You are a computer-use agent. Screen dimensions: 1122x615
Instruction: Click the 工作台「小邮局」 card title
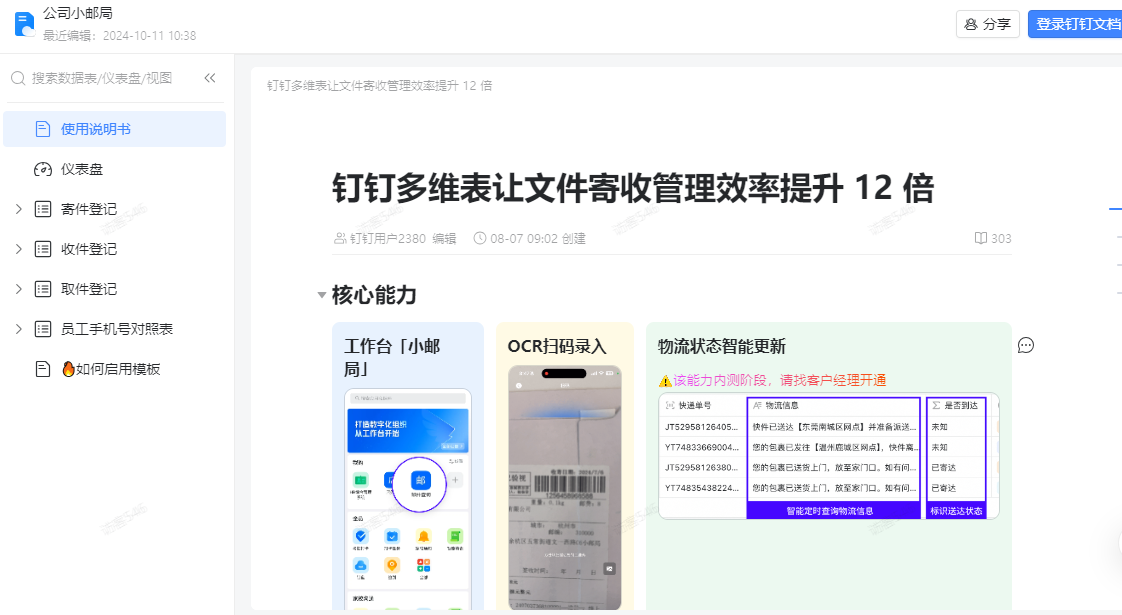coord(392,357)
